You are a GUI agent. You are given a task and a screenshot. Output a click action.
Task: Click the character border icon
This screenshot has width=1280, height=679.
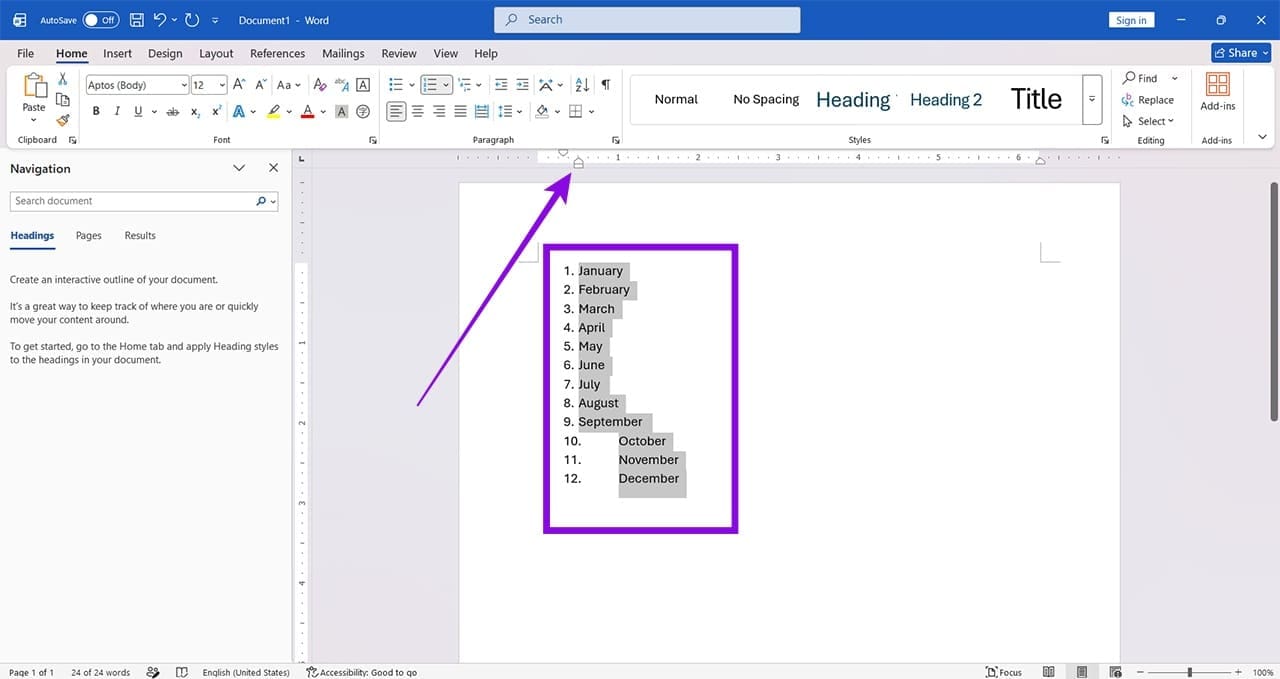(363, 85)
